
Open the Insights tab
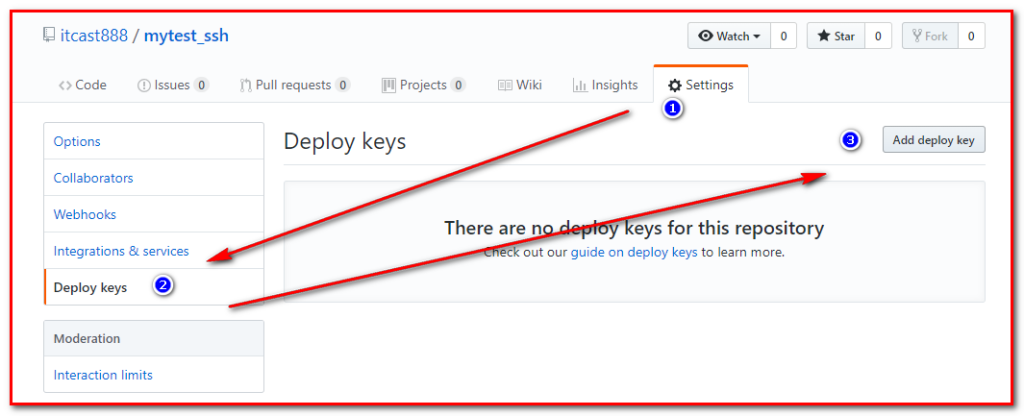(x=605, y=85)
